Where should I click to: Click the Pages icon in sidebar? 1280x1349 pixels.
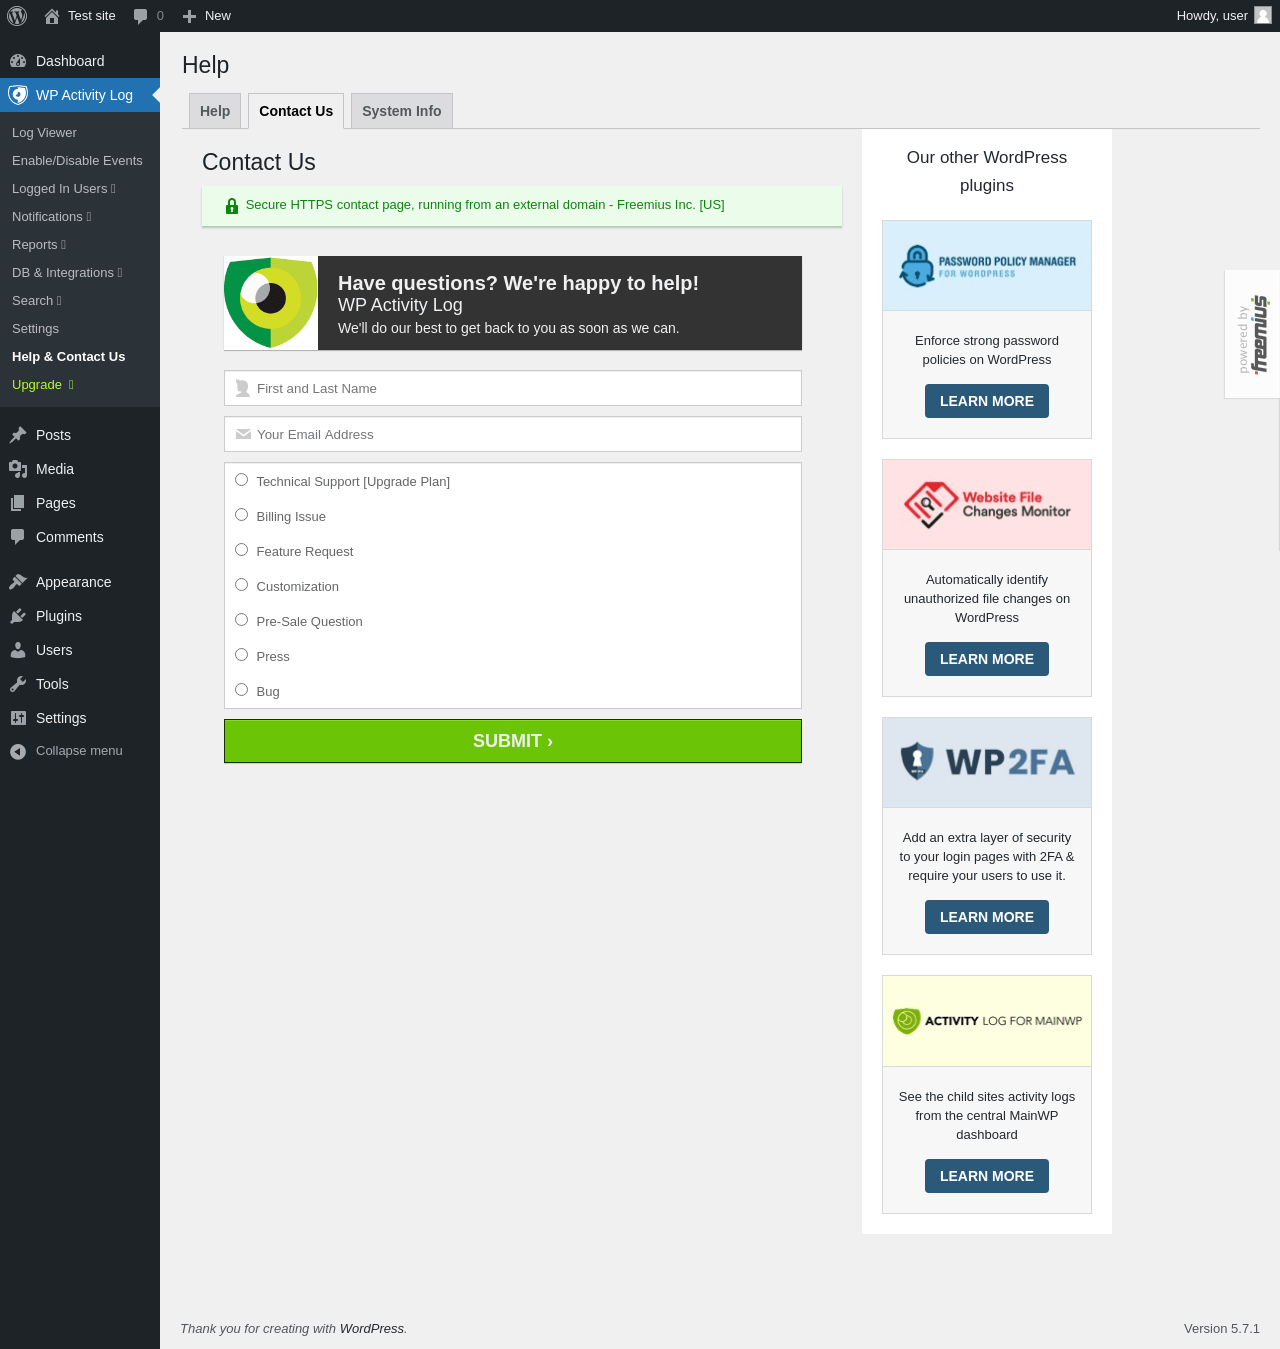click(x=18, y=503)
